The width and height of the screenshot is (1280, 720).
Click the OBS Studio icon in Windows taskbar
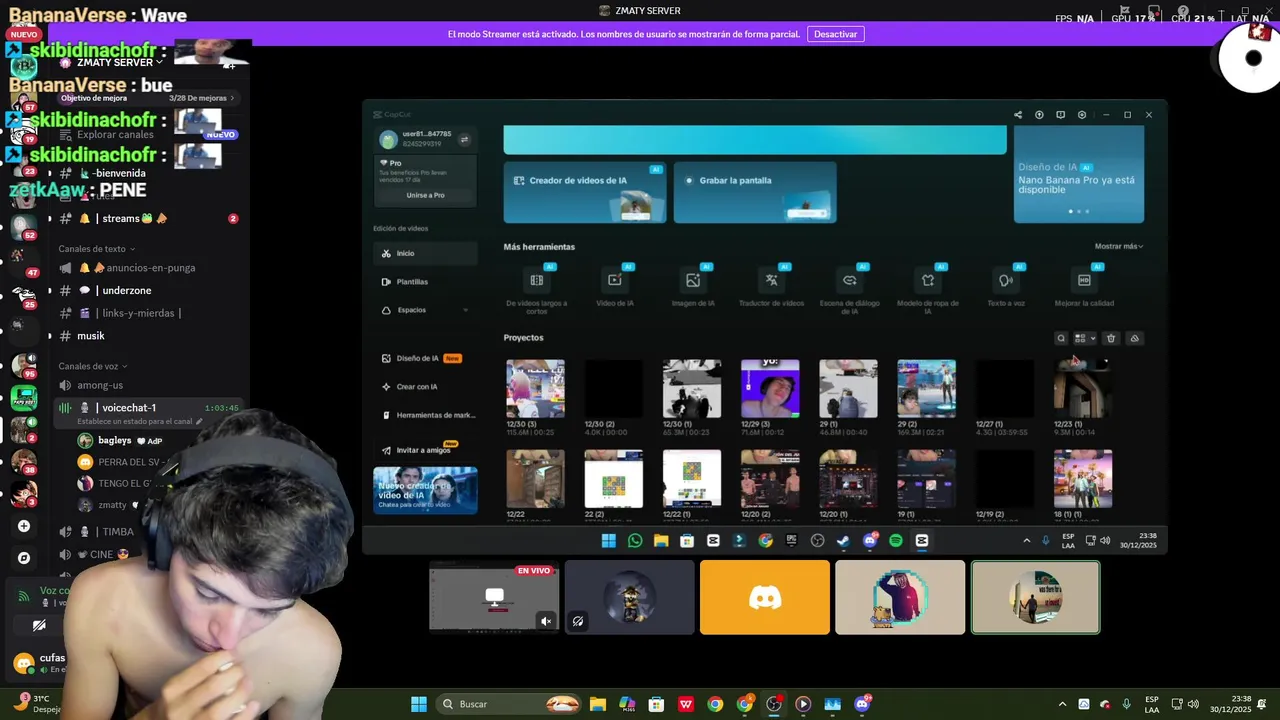[x=774, y=704]
